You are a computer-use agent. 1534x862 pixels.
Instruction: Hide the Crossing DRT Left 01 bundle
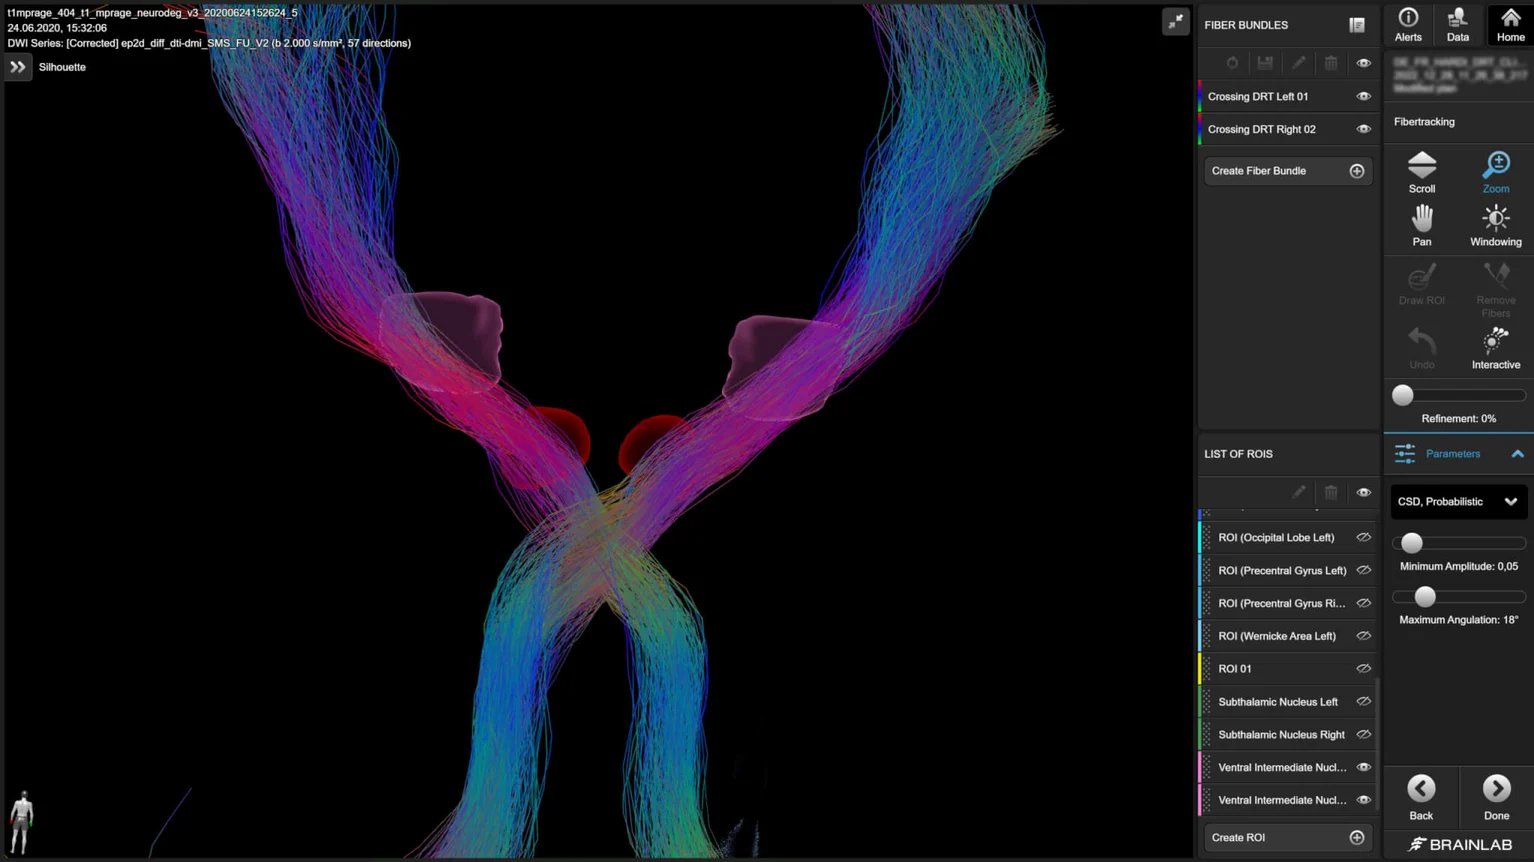(1363, 97)
